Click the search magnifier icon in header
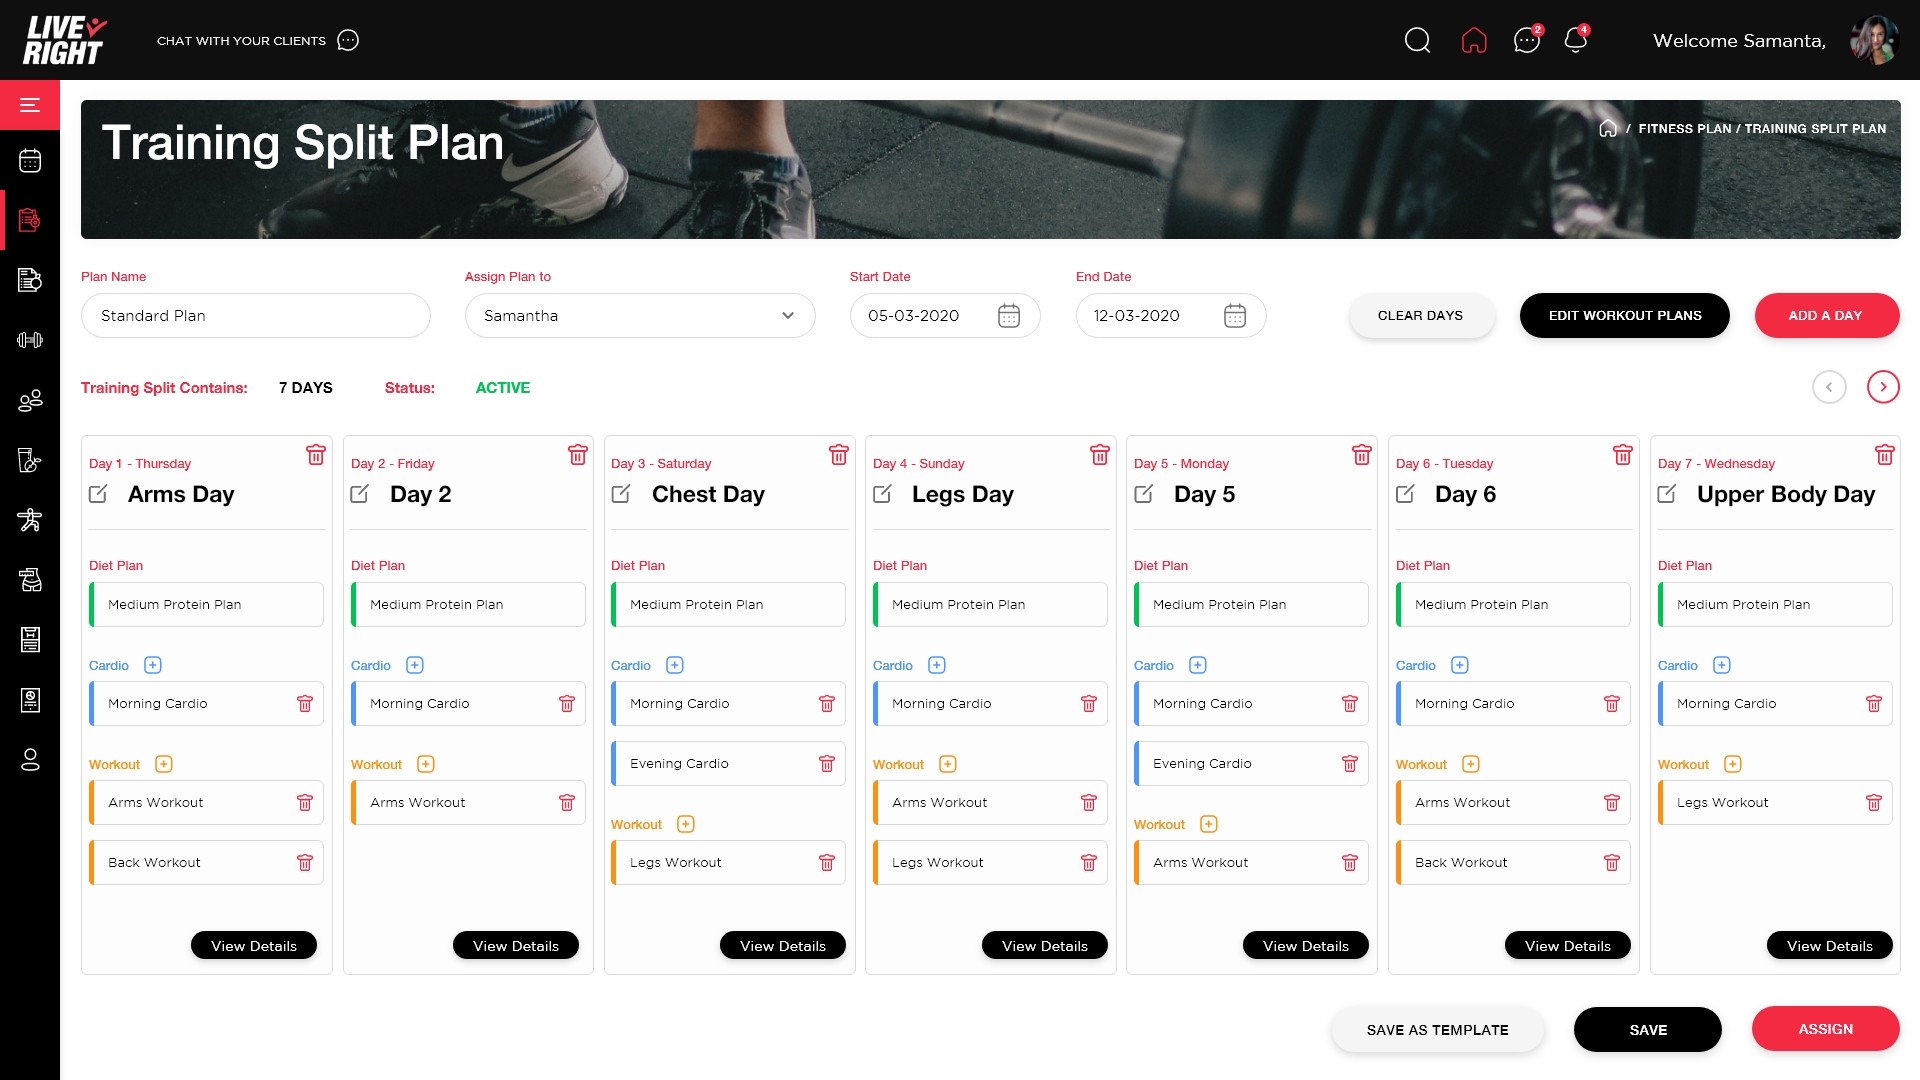This screenshot has width=1920, height=1080. tap(1417, 40)
